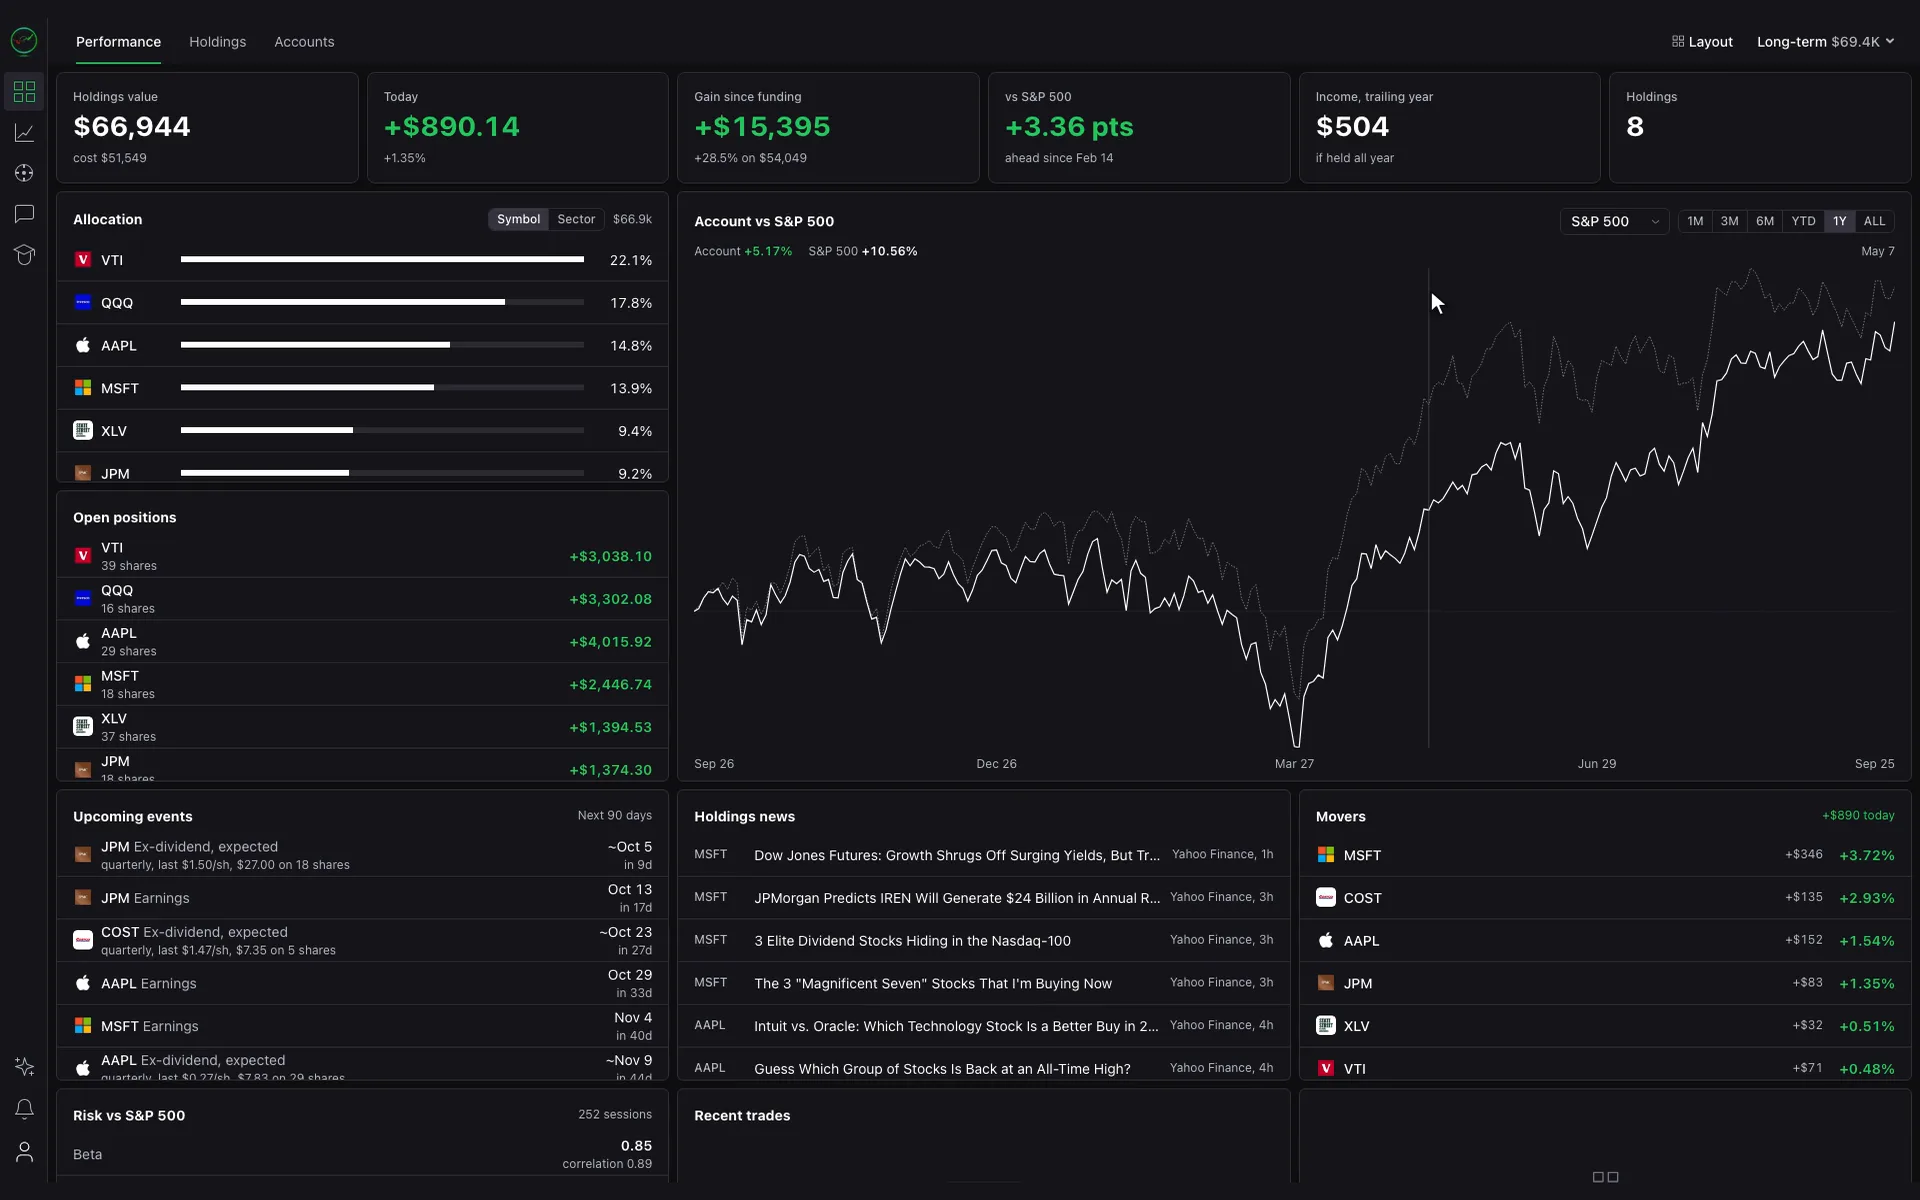The image size is (1920, 1200).
Task: Select the AAPL row in Movers
Action: click(1605, 941)
